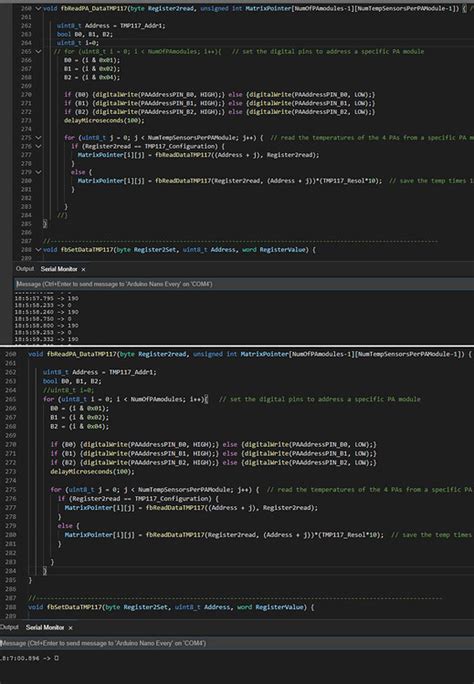
Task: Collapse the else block using line 279 chevron
Action: (38, 172)
